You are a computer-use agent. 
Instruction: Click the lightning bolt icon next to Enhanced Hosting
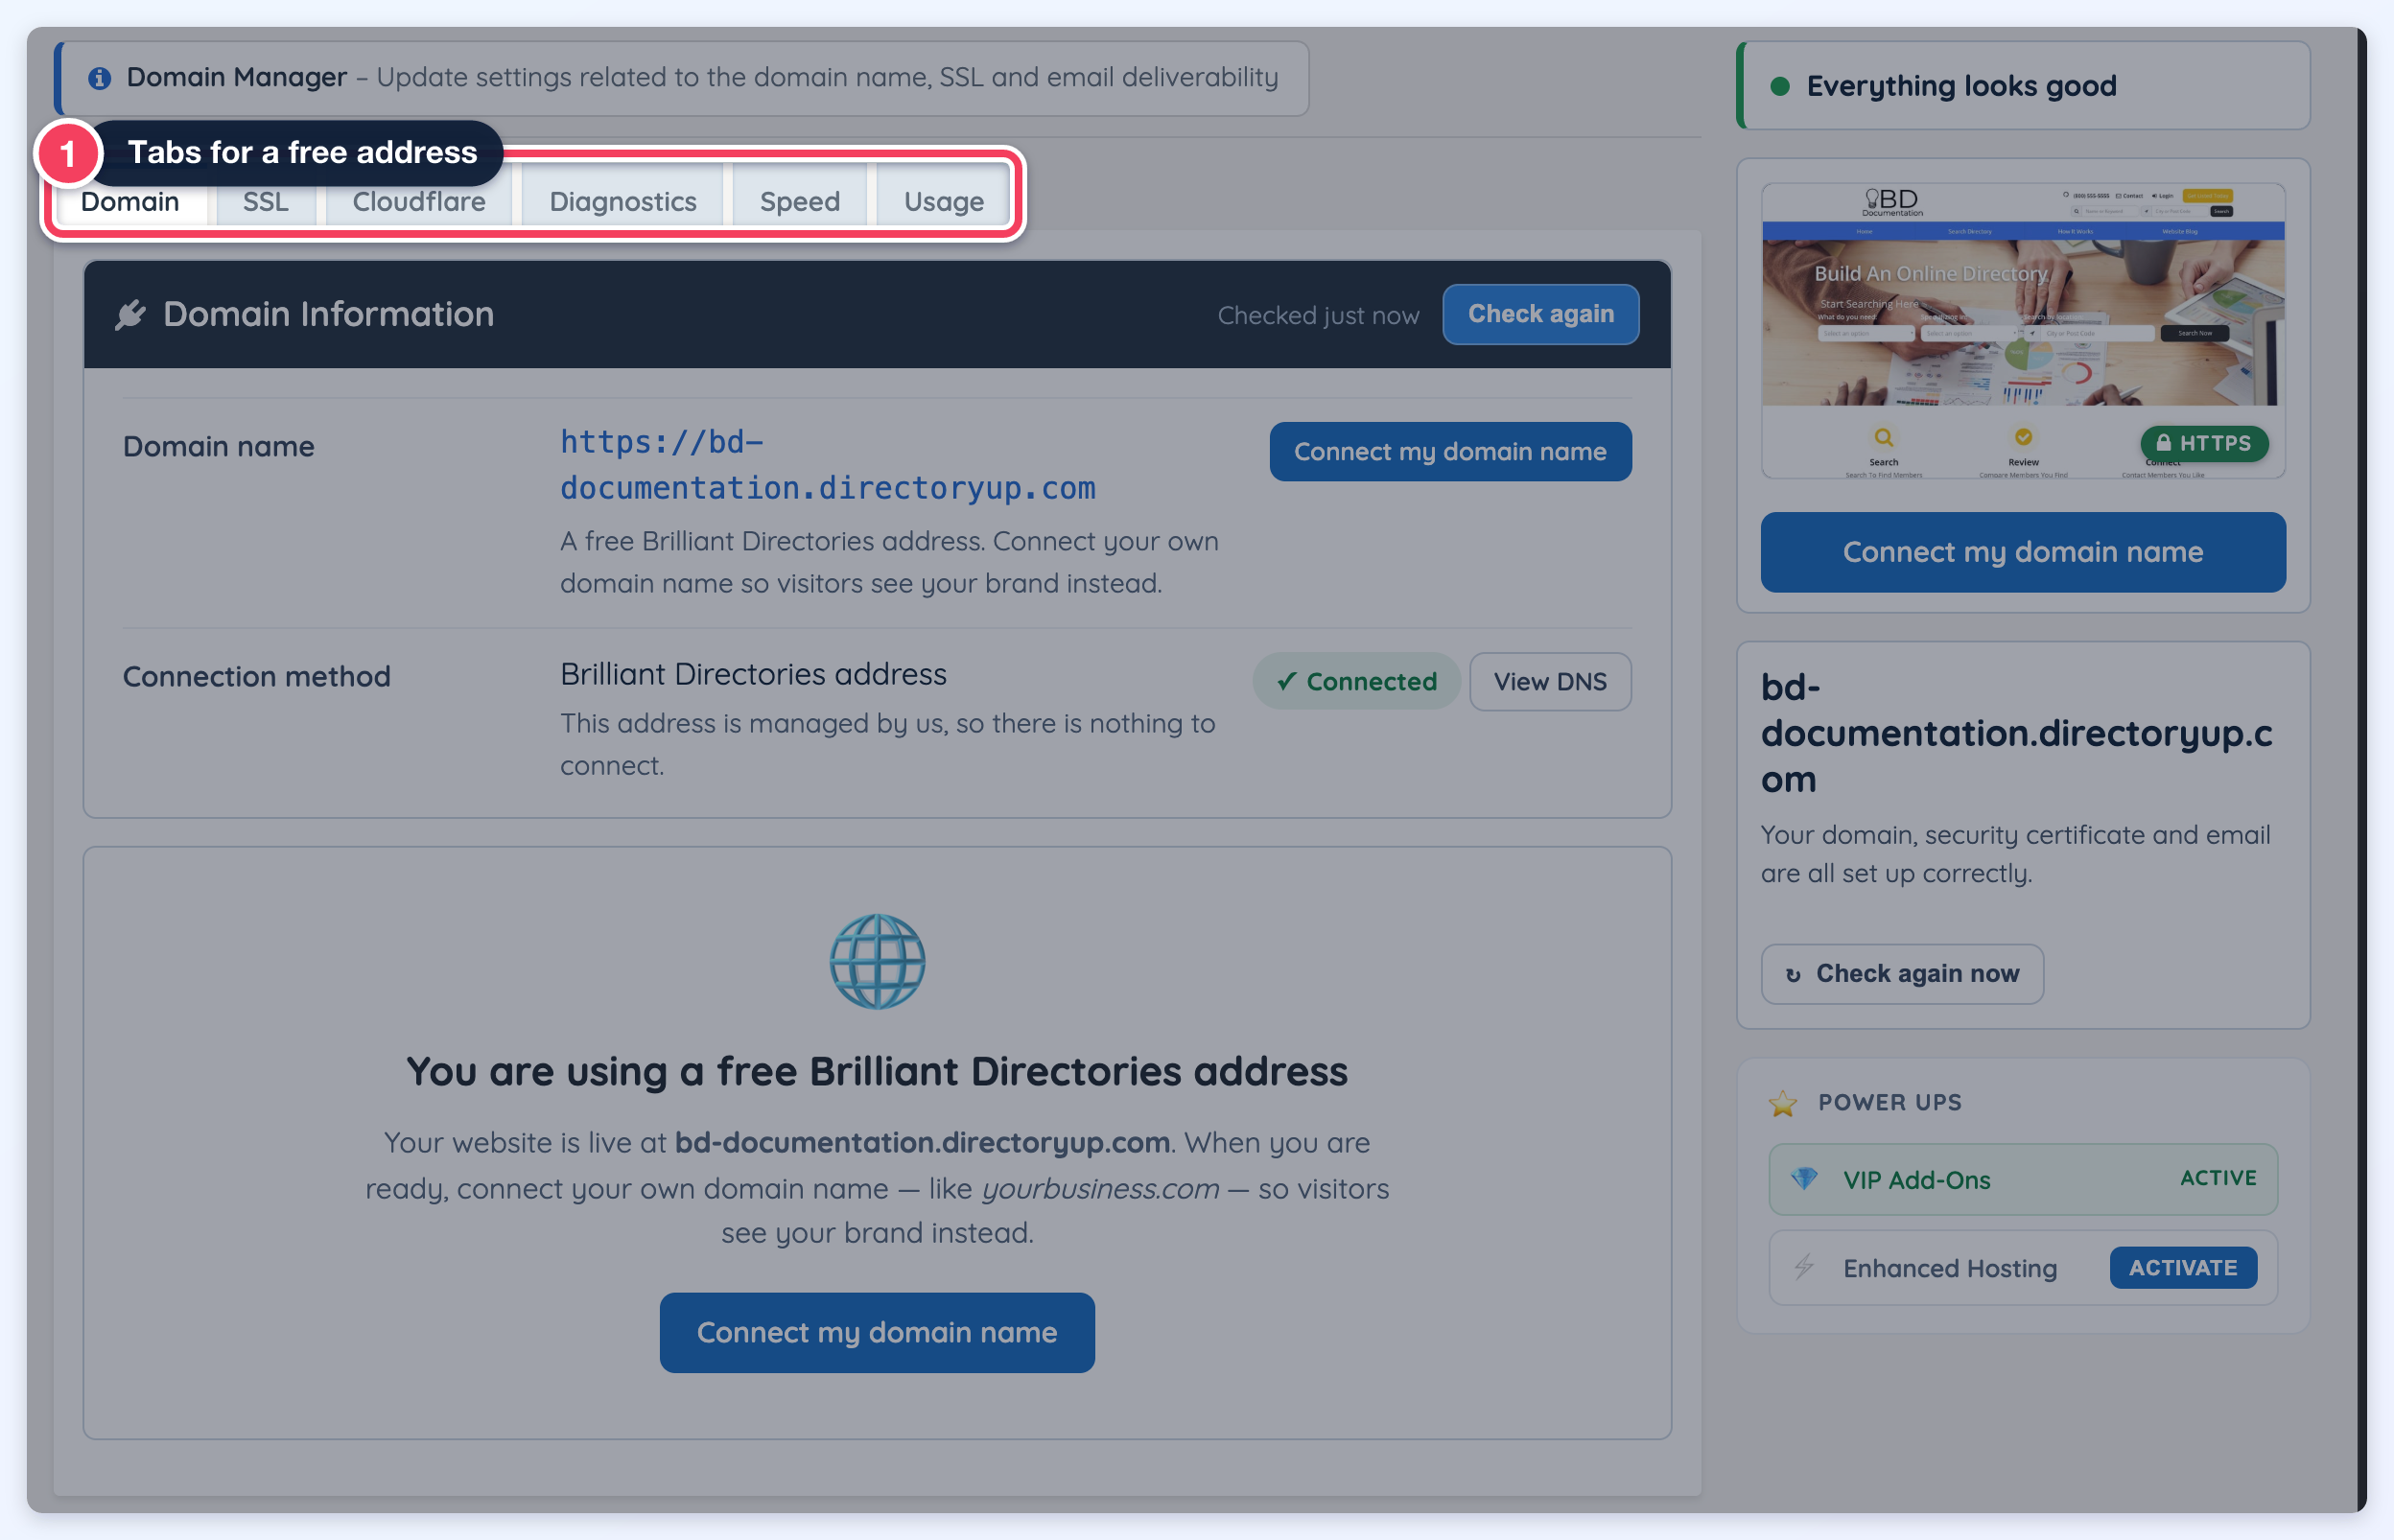pos(1804,1267)
